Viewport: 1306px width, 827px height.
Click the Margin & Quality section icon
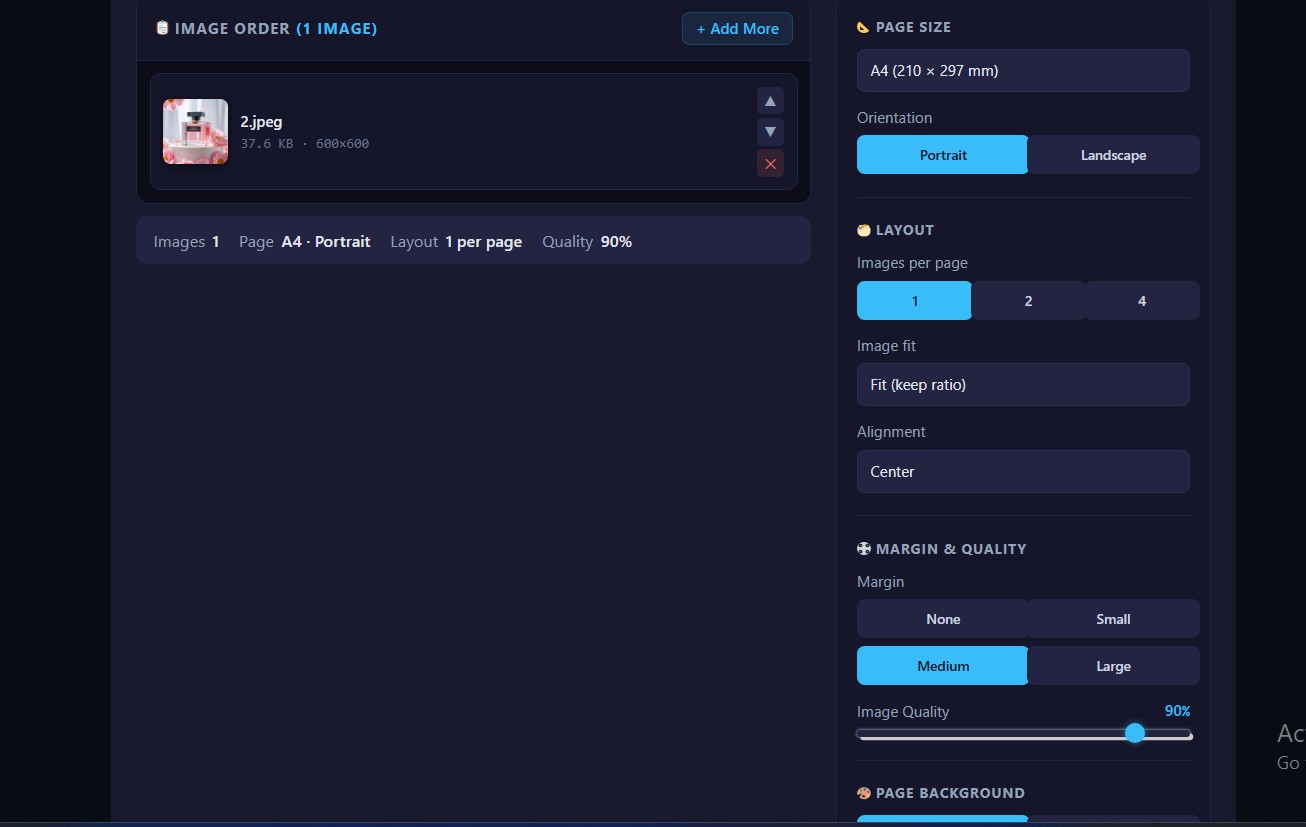(x=864, y=549)
